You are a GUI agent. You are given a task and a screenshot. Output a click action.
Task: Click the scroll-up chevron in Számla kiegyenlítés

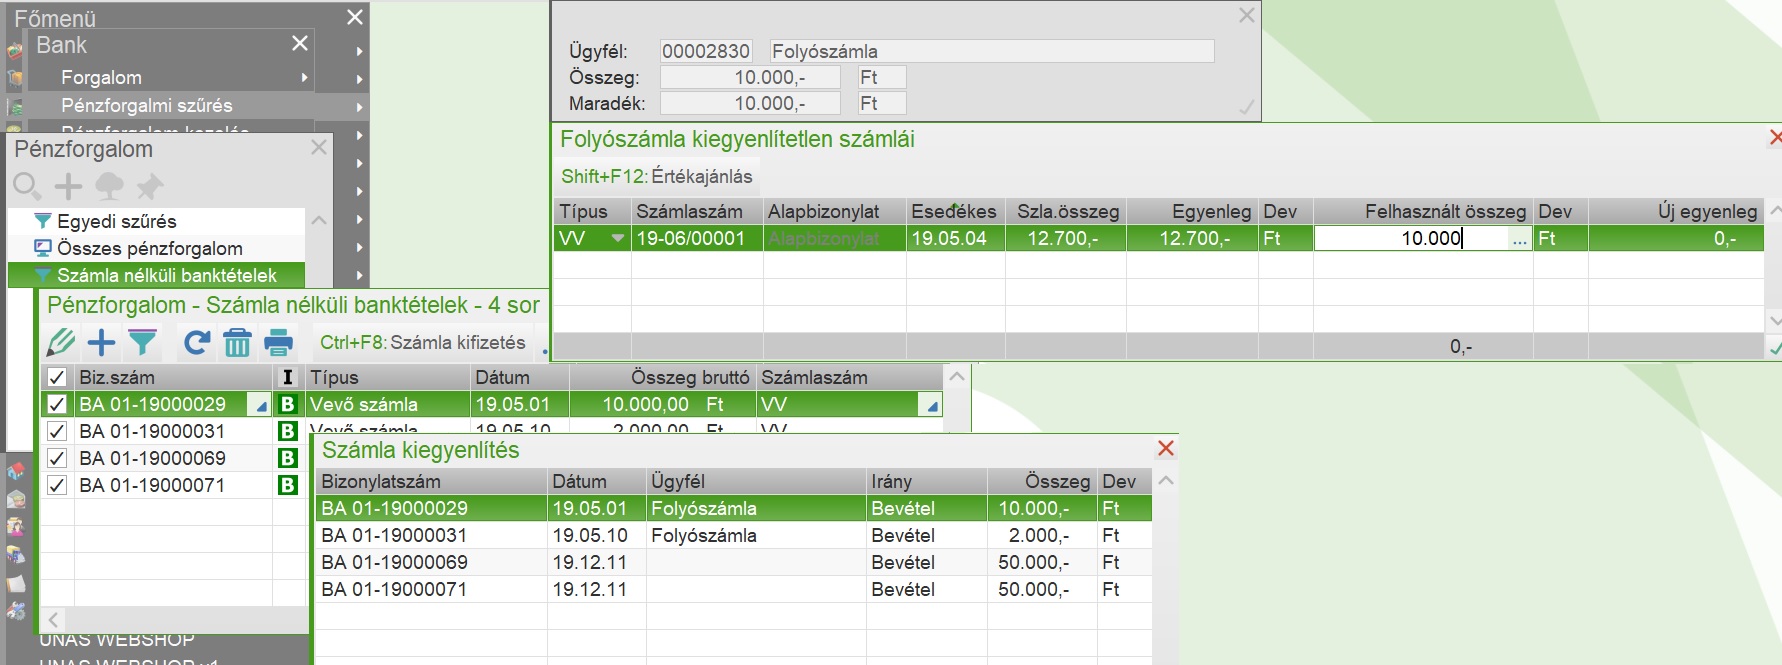(1165, 481)
